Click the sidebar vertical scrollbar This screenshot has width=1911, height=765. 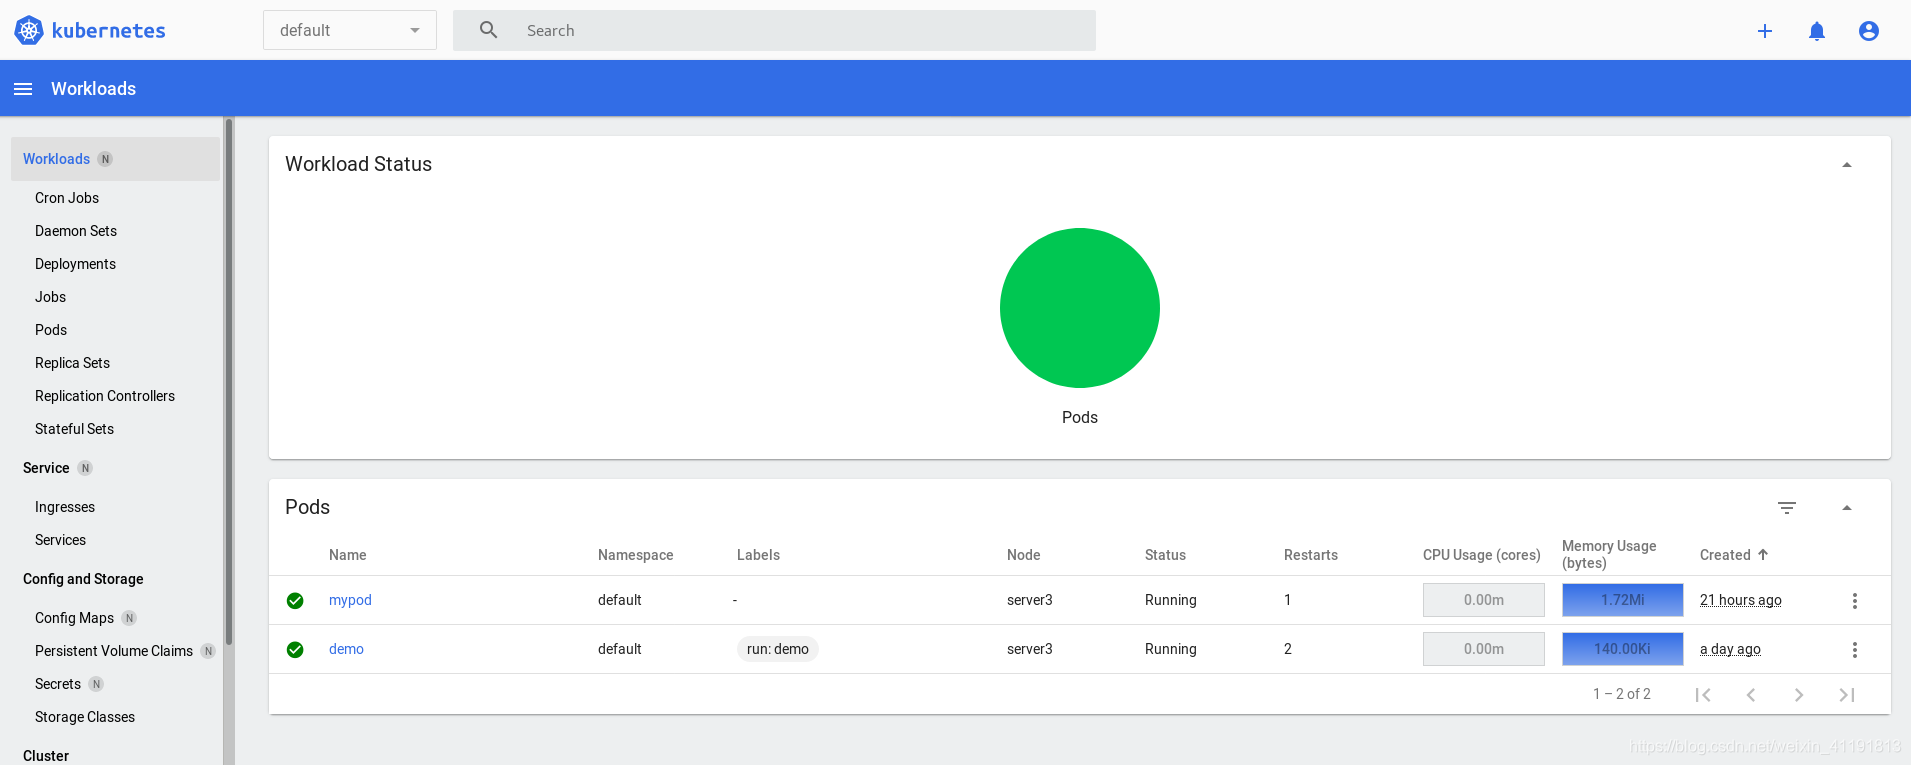click(x=229, y=380)
